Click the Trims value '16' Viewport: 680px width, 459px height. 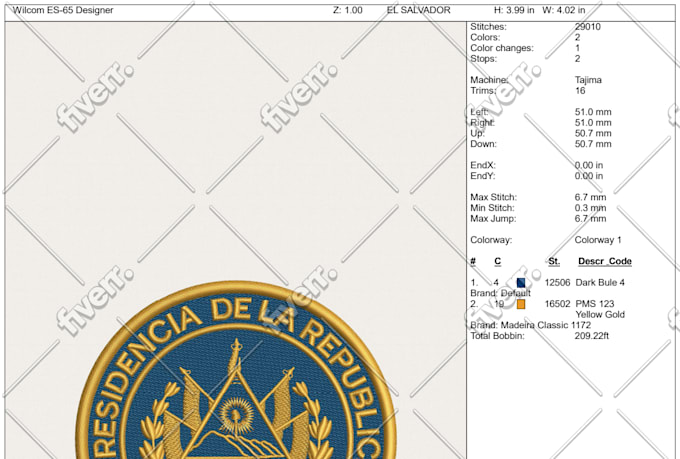coord(580,91)
